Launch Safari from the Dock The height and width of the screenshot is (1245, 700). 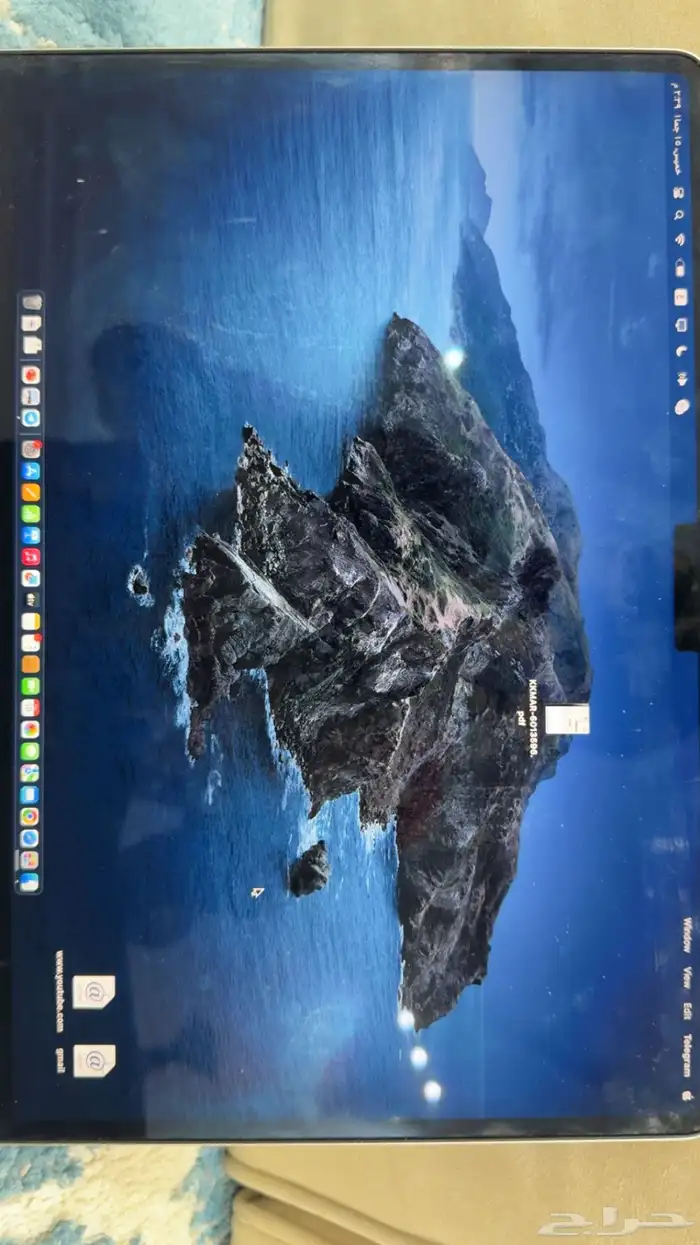31,838
